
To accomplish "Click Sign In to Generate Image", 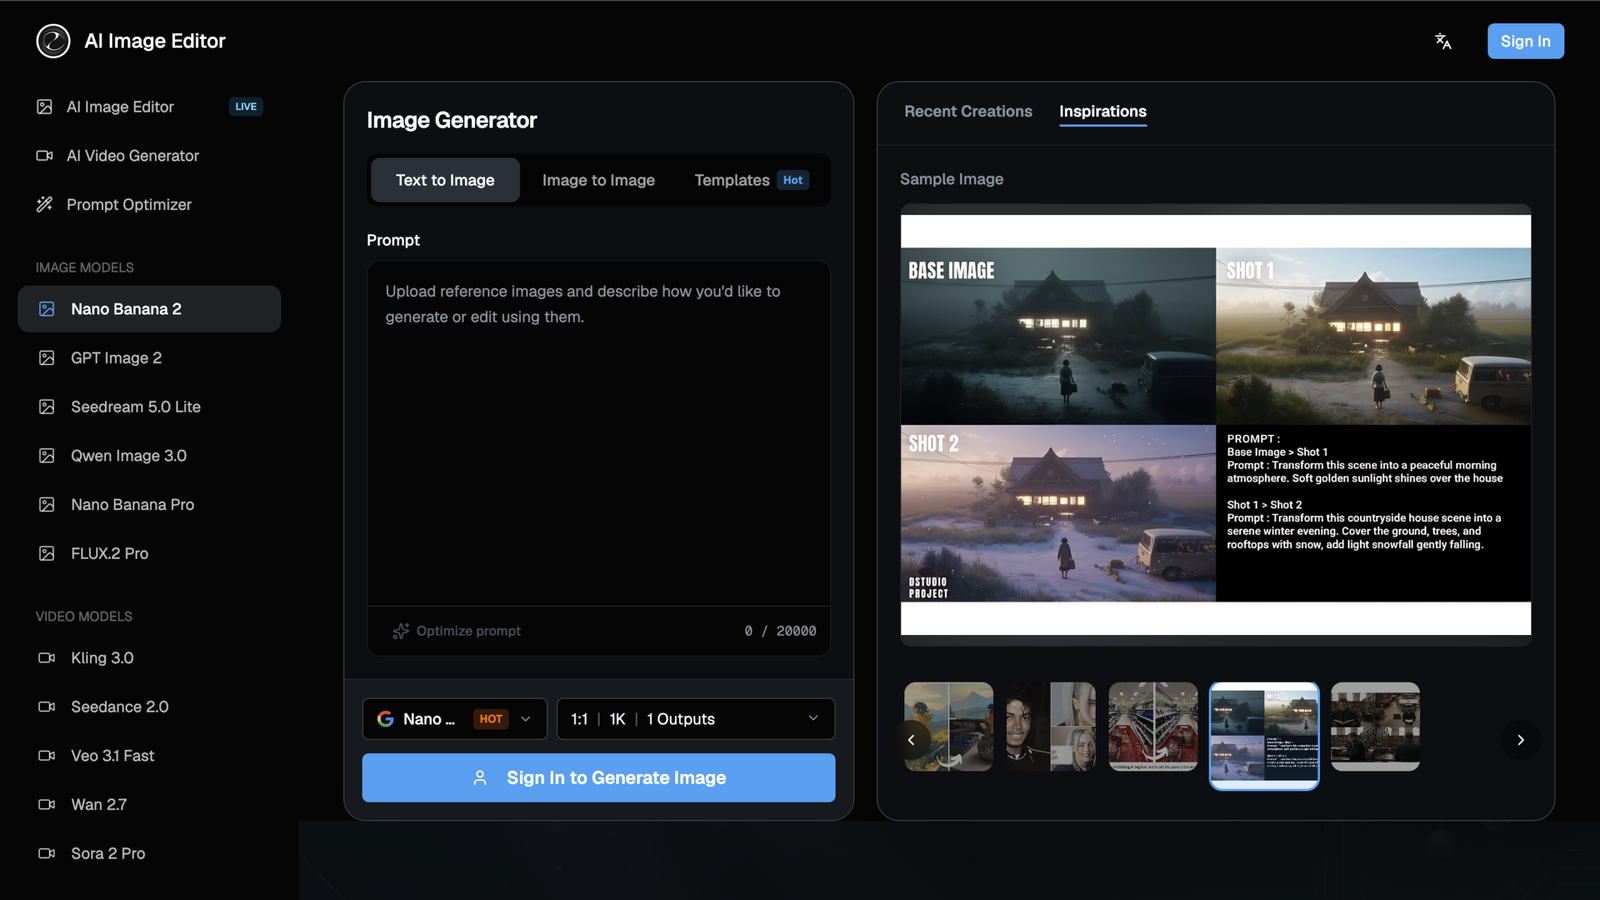I will tap(598, 778).
